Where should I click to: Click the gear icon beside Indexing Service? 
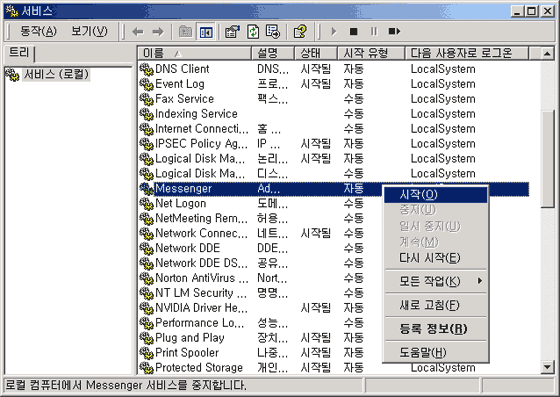click(146, 114)
